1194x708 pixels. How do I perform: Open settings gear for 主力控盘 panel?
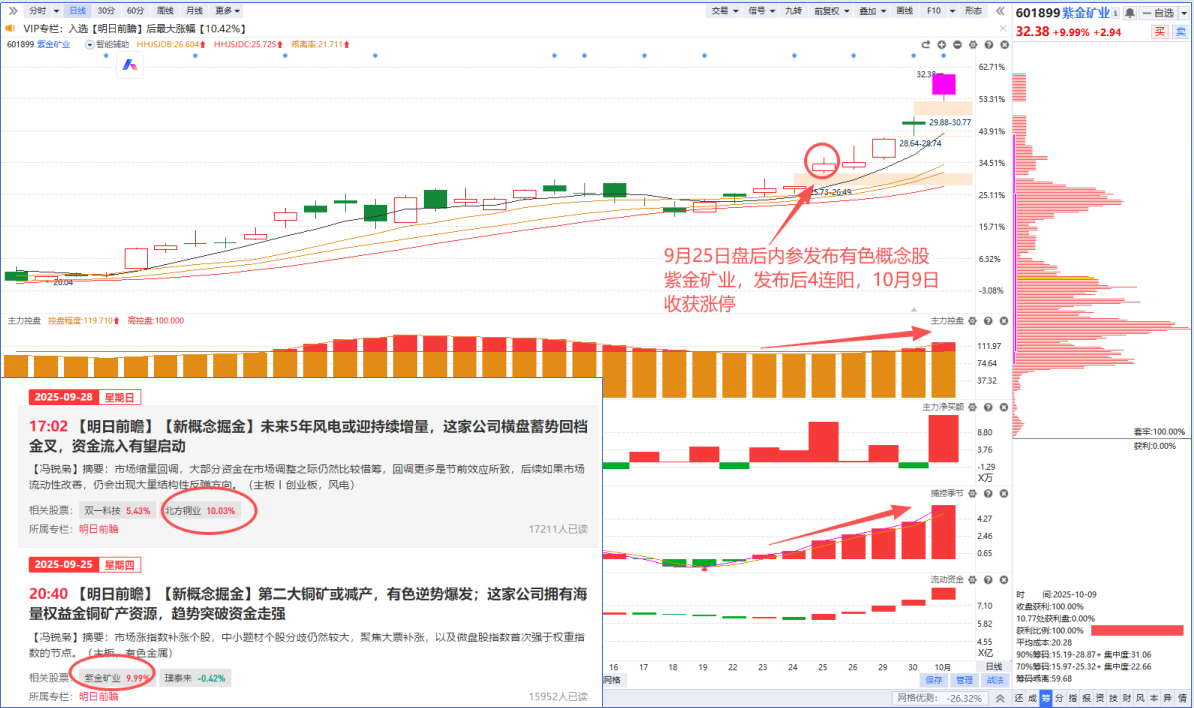click(972, 321)
